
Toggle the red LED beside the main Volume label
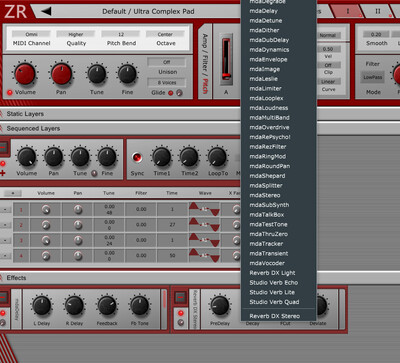[9, 92]
